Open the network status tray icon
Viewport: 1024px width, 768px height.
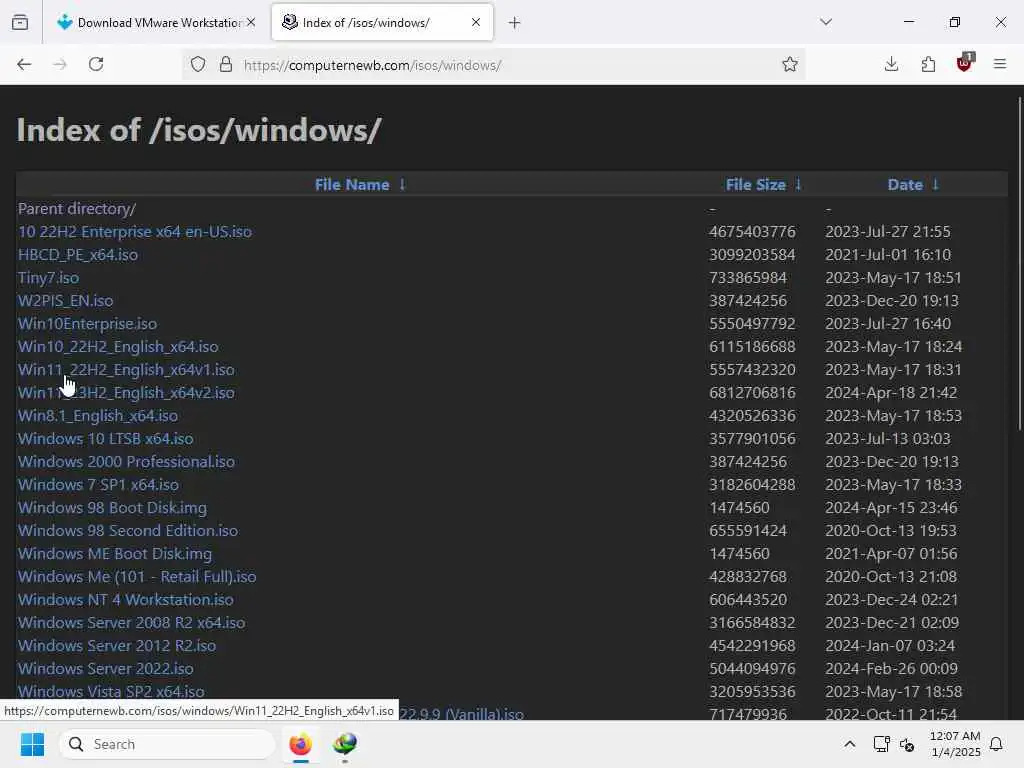pos(881,744)
